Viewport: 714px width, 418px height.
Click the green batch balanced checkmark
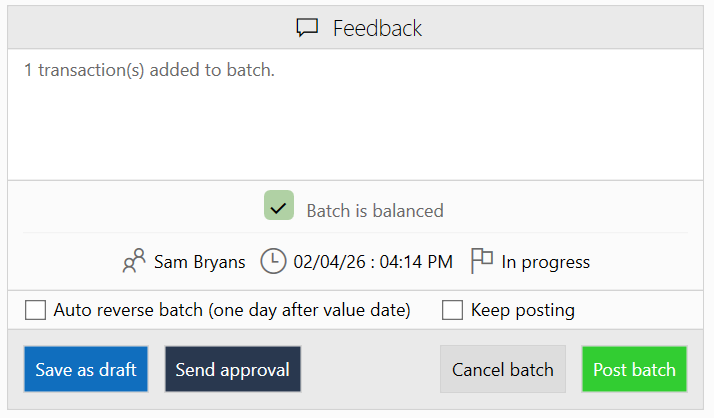279,207
